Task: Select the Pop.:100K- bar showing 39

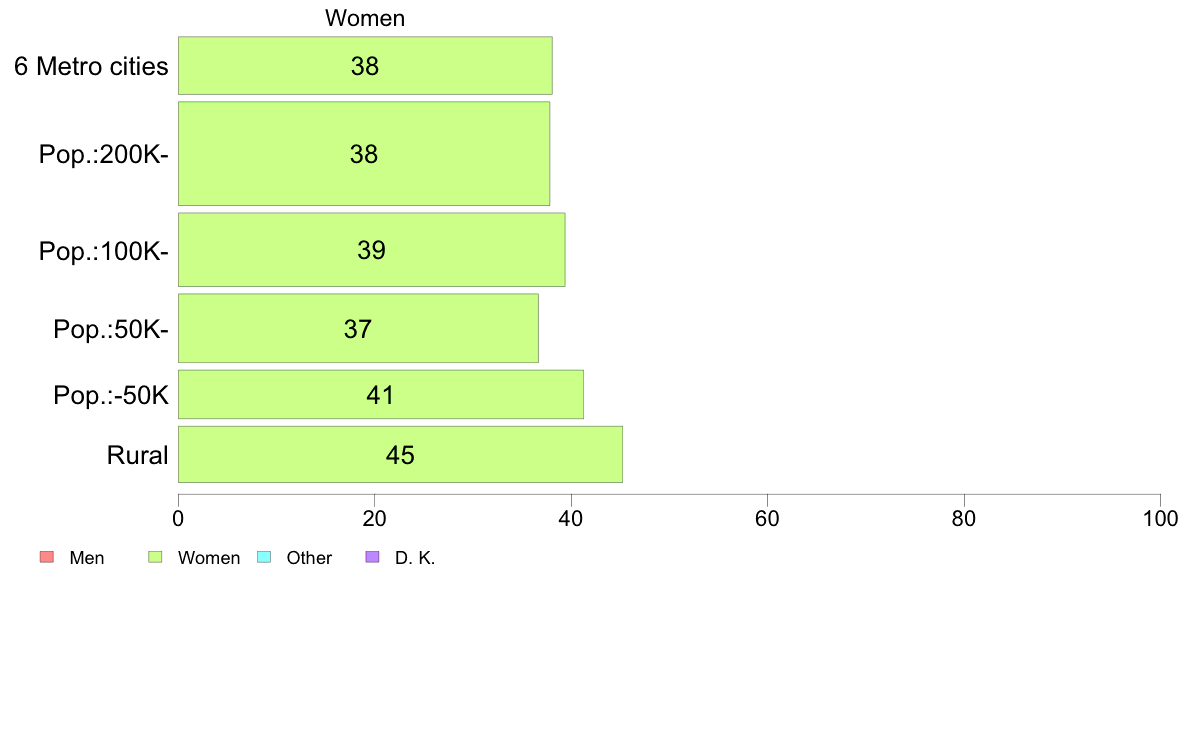Action: point(371,250)
